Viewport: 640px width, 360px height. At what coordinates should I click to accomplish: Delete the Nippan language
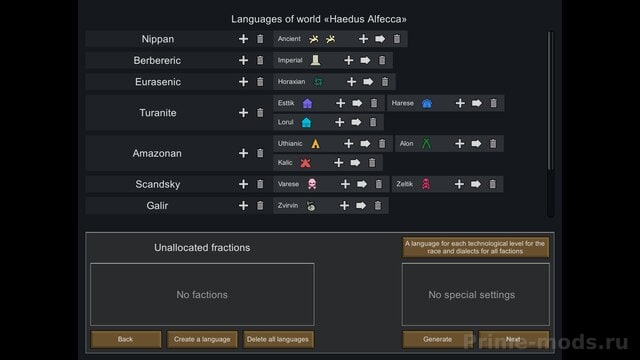[260, 39]
